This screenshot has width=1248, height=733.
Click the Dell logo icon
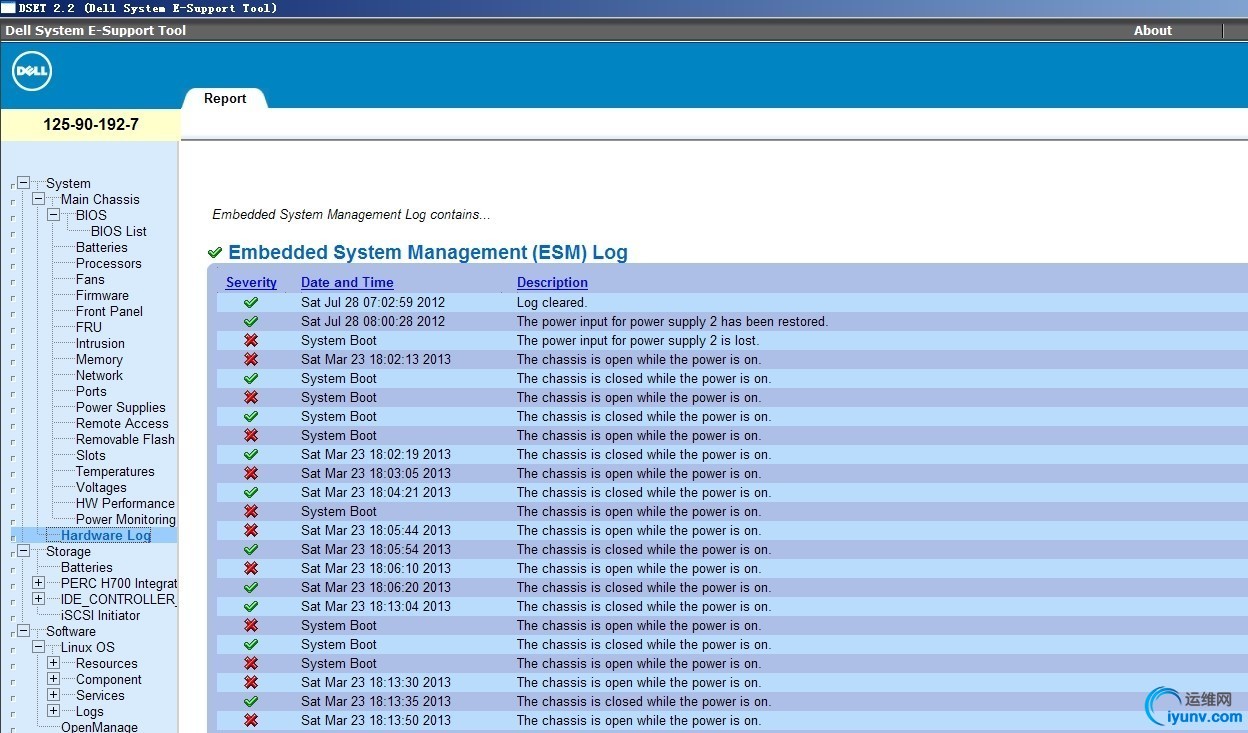point(31,72)
